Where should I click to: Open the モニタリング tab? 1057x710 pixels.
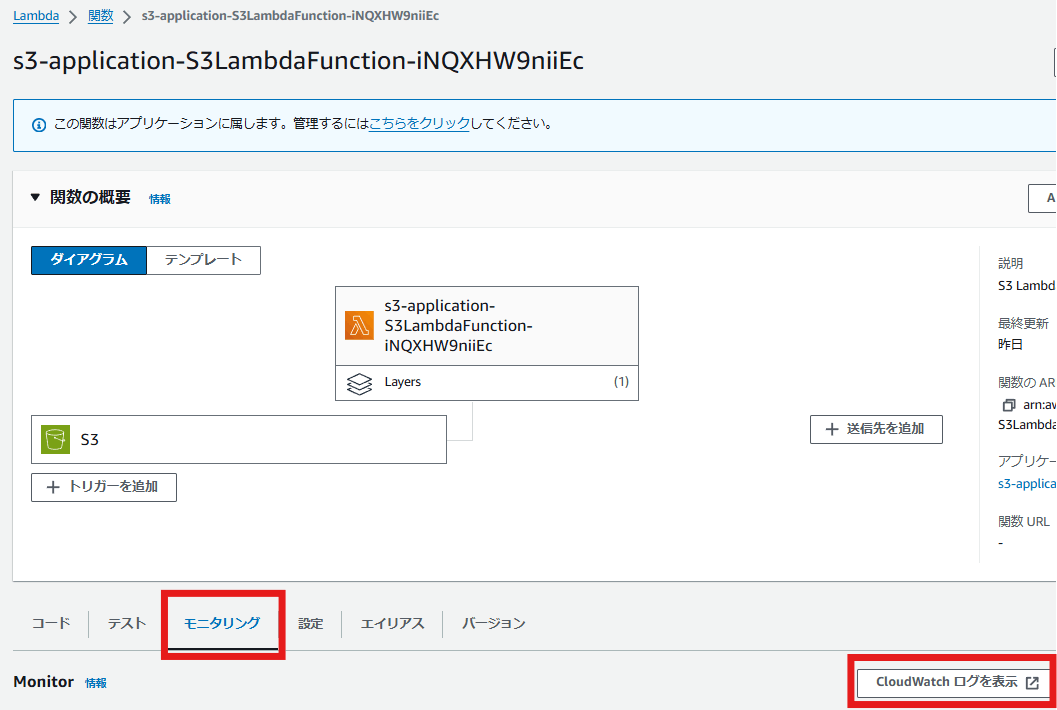222,623
